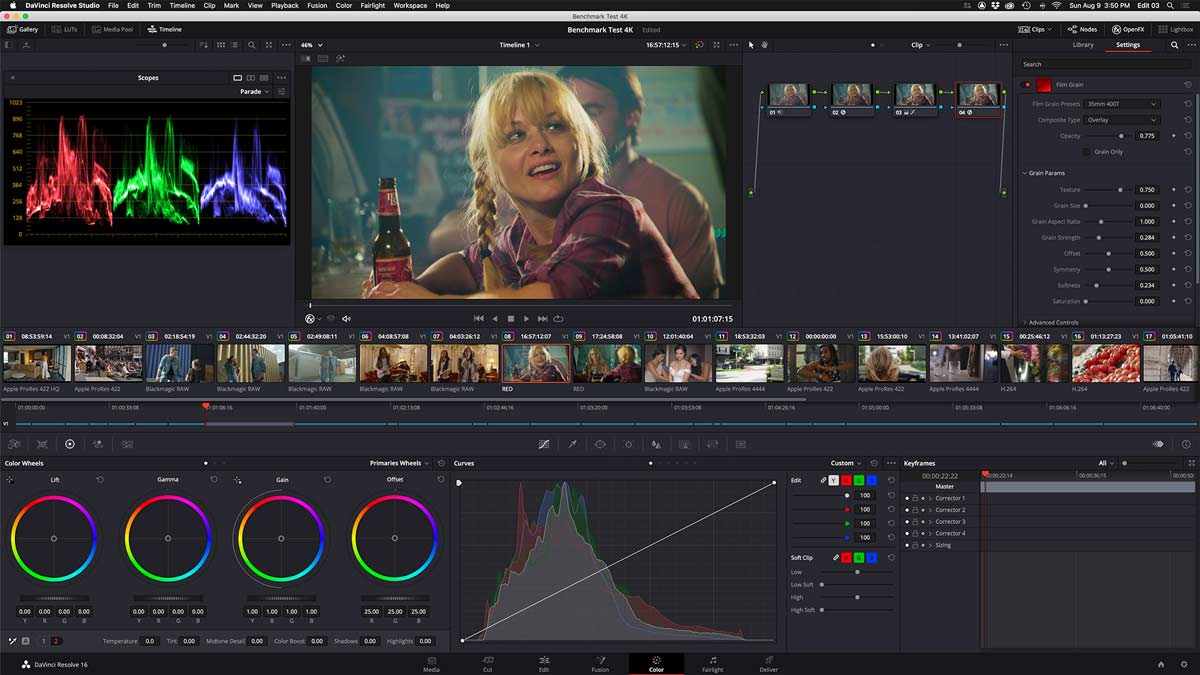Click the Grain Strength slider handle
The width and height of the screenshot is (1200, 675).
[x=1099, y=237]
